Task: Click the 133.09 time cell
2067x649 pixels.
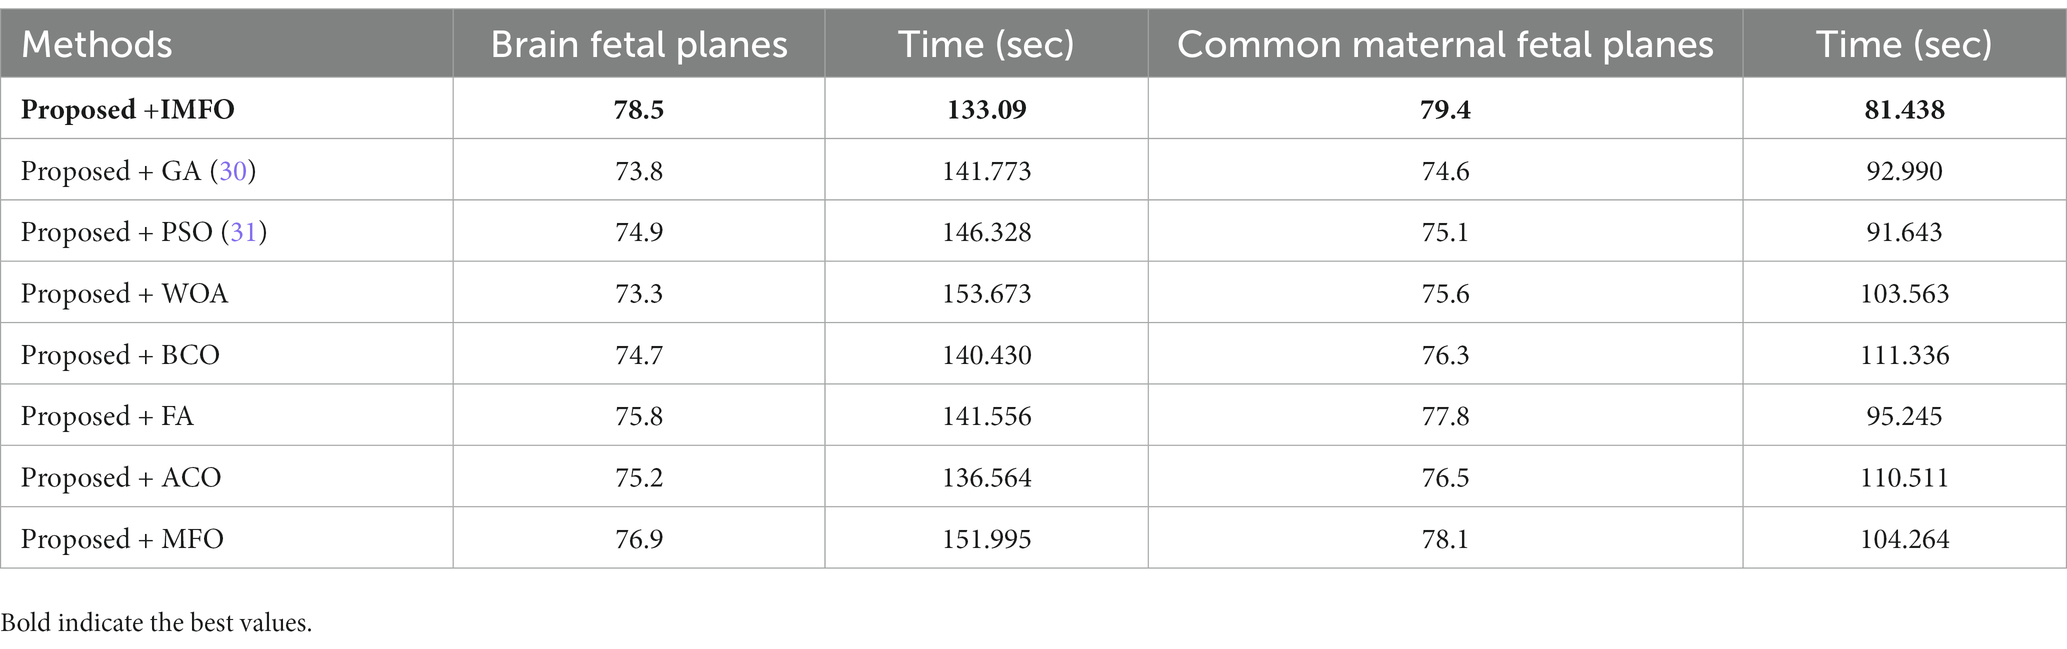Action: pyautogui.click(x=986, y=109)
